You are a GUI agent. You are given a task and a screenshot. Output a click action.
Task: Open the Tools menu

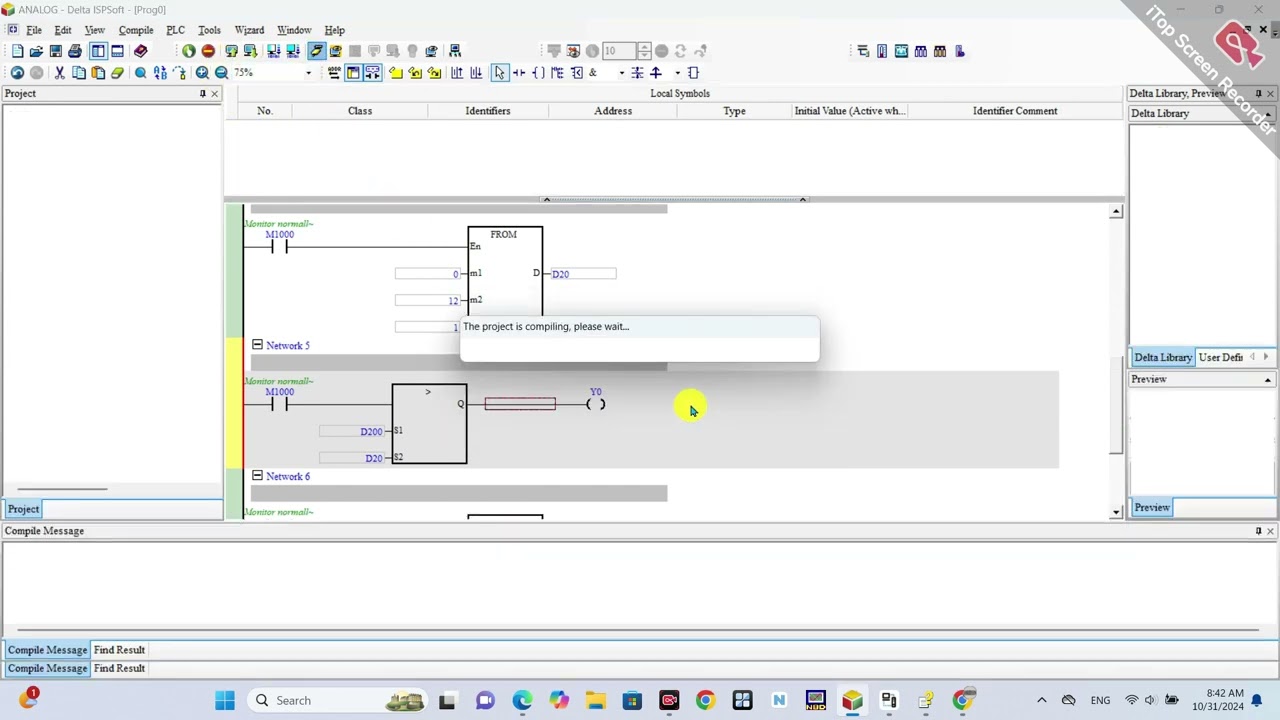[x=209, y=30]
